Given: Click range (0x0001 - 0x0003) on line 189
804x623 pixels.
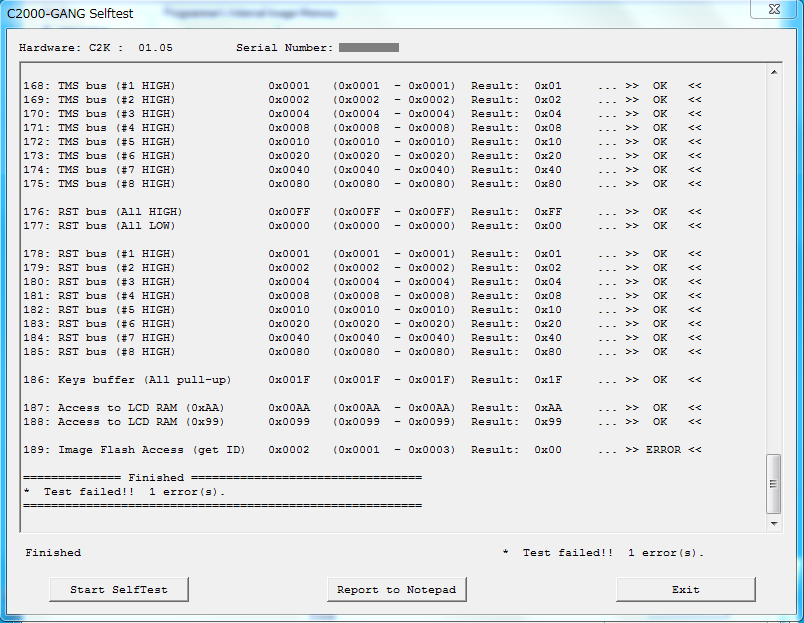Looking at the screenshot, I should tap(394, 450).
